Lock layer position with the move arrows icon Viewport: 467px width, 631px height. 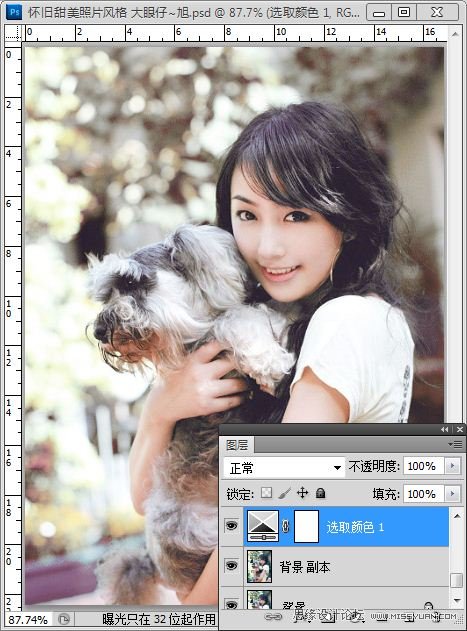302,493
